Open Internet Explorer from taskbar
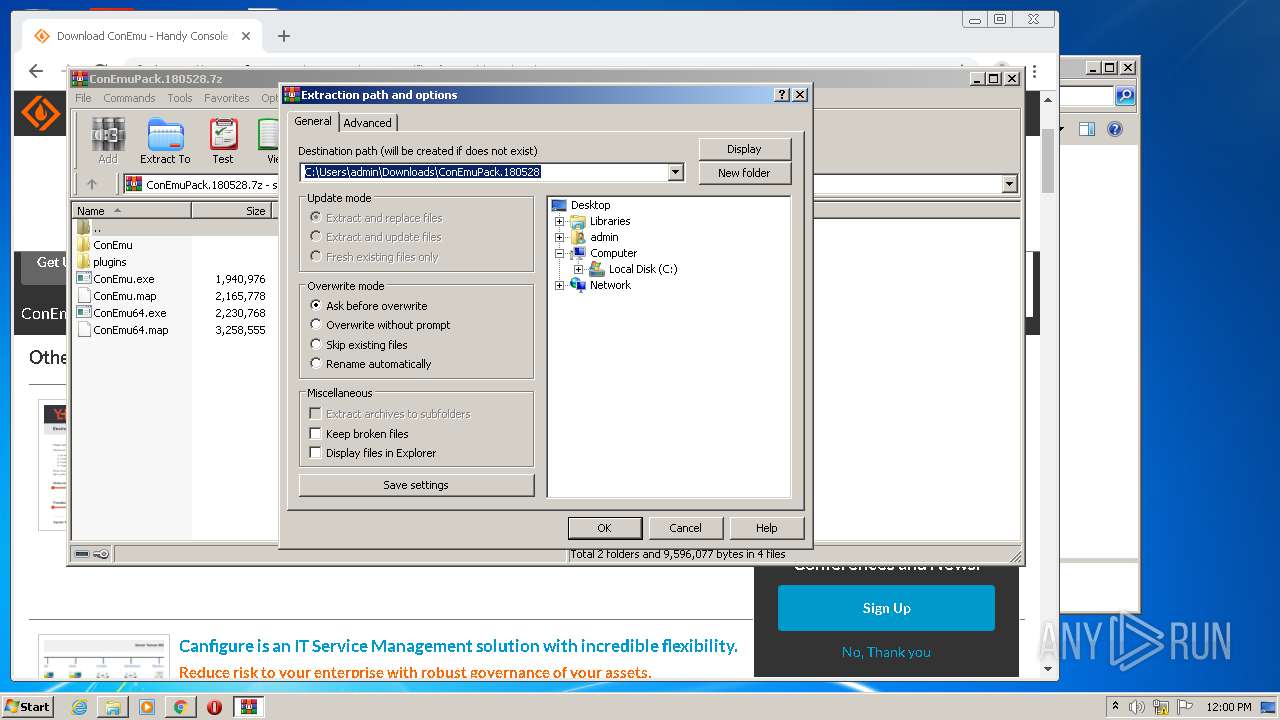The height and width of the screenshot is (720, 1280). 79,707
